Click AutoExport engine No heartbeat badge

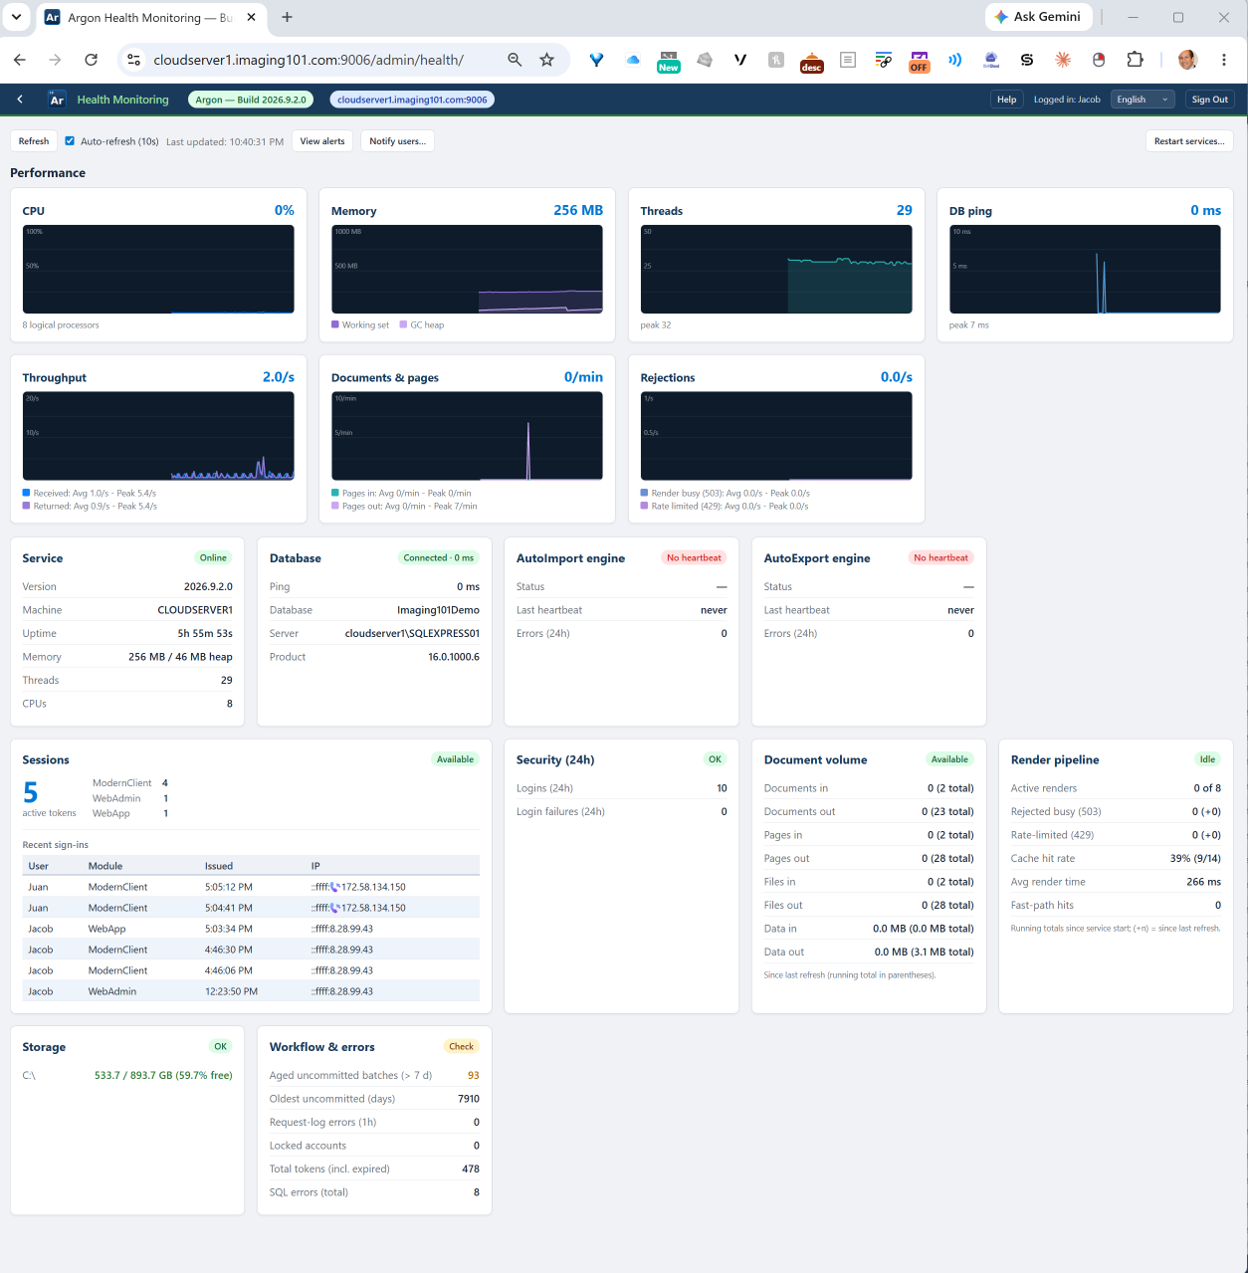(941, 558)
